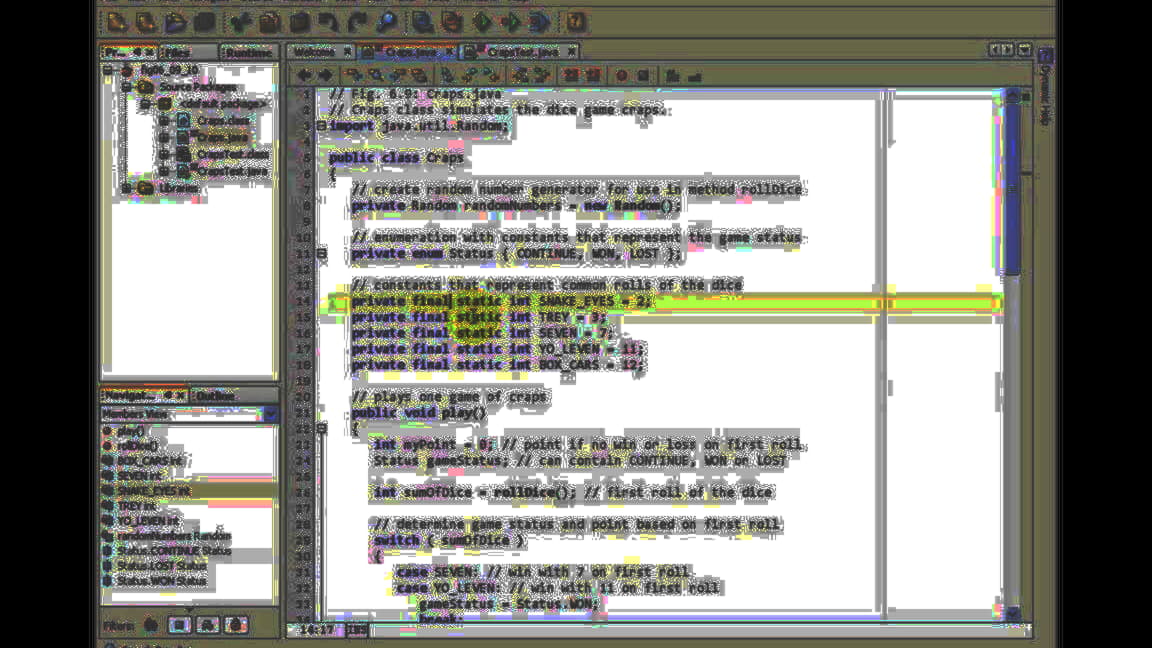Click the Redo arrow icon
Viewport: 1152px width, 648px height.
coord(357,22)
